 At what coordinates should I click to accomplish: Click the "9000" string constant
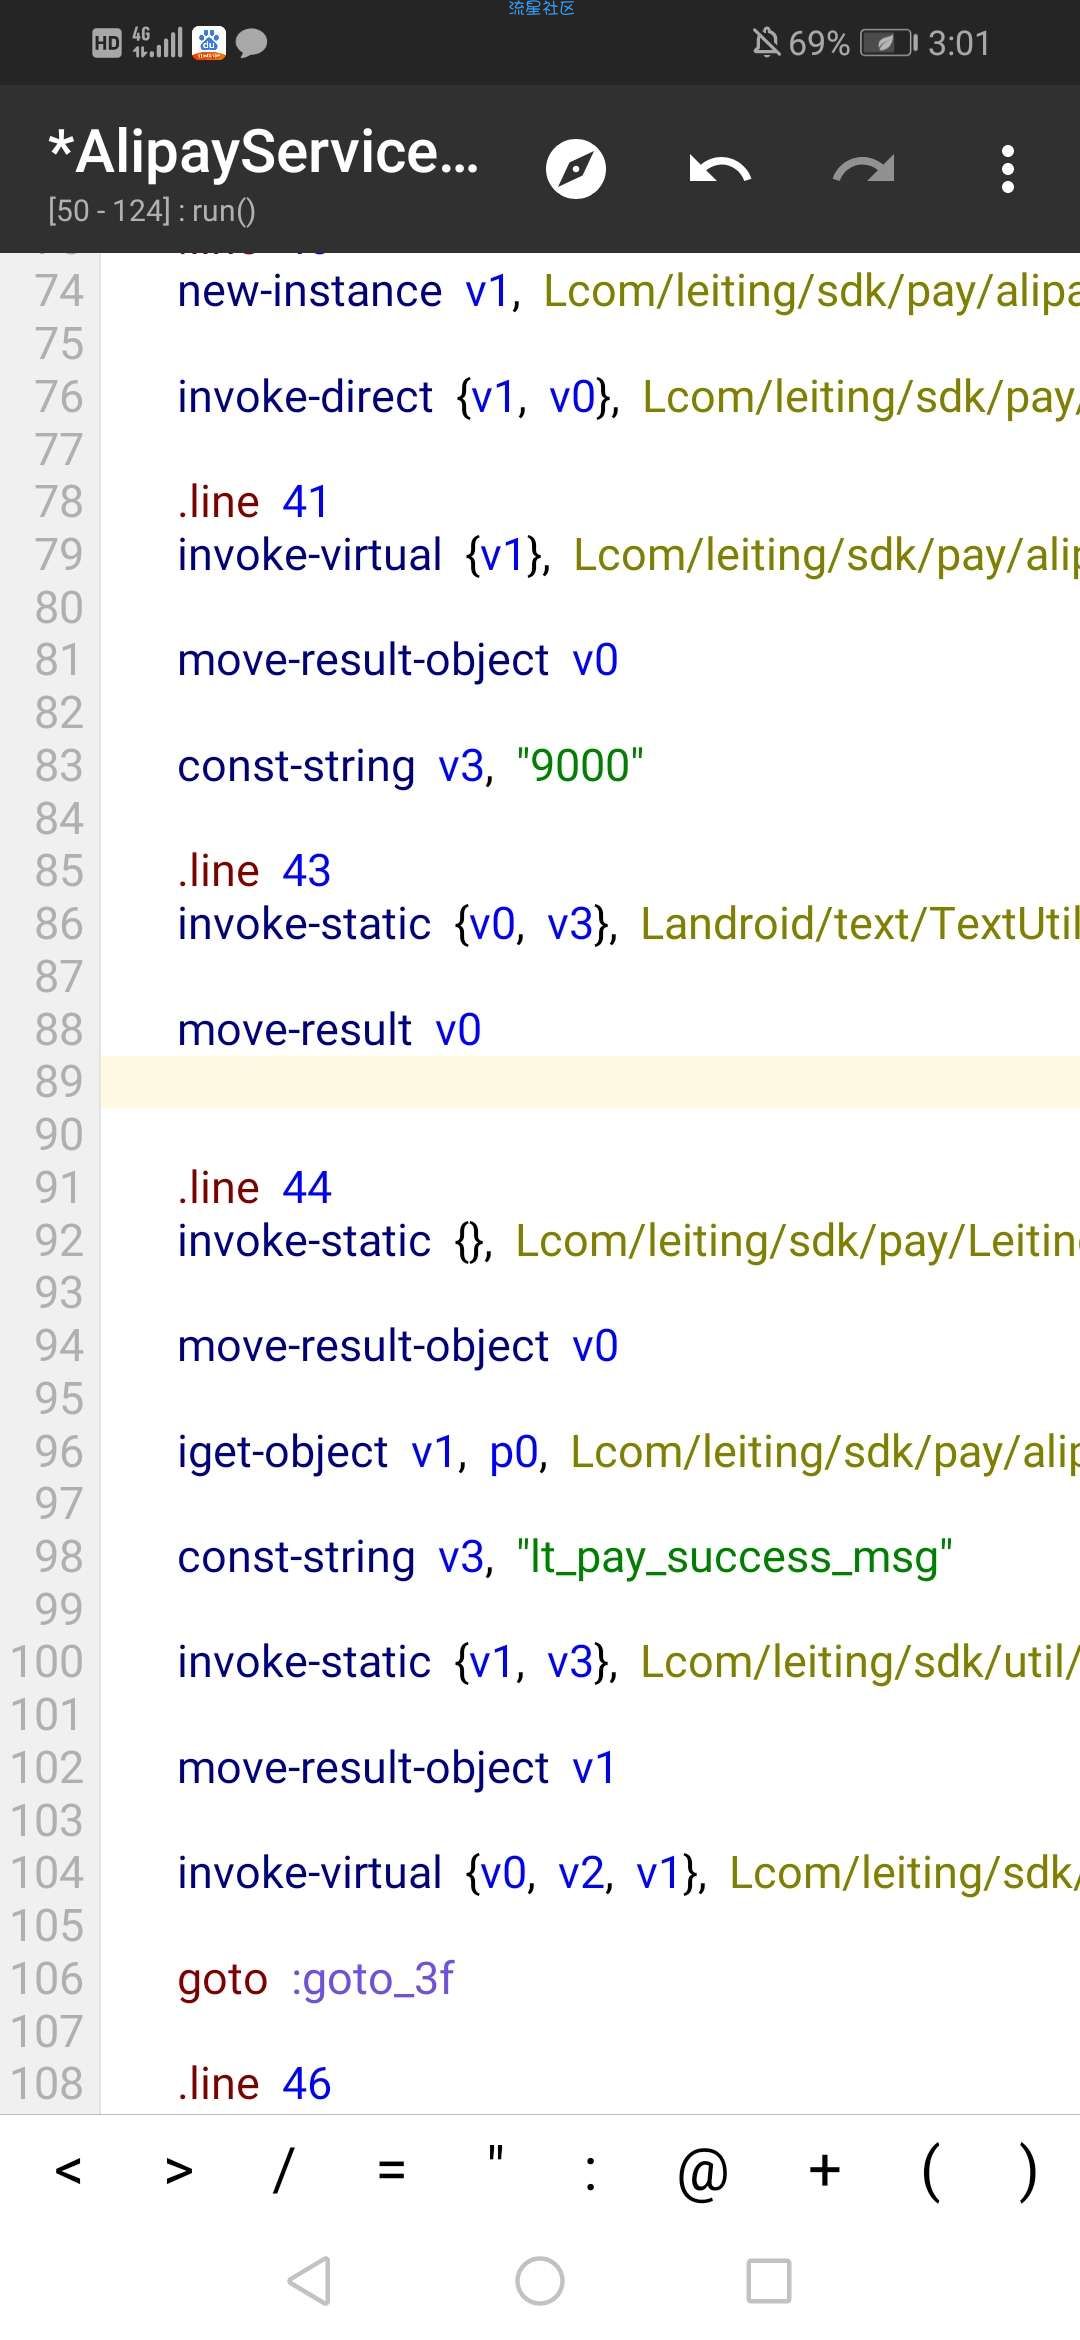(x=580, y=766)
